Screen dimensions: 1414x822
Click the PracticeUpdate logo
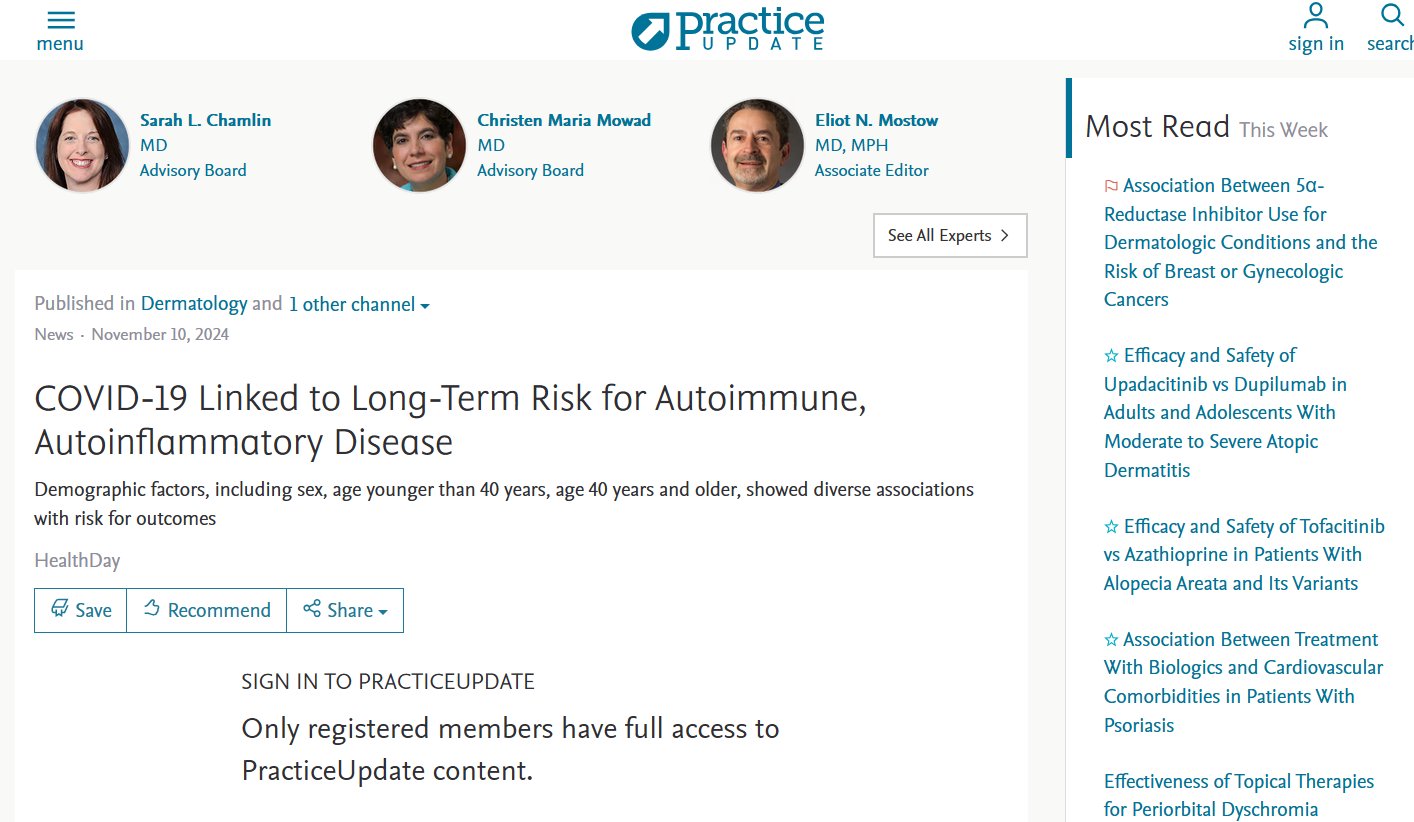[x=727, y=29]
